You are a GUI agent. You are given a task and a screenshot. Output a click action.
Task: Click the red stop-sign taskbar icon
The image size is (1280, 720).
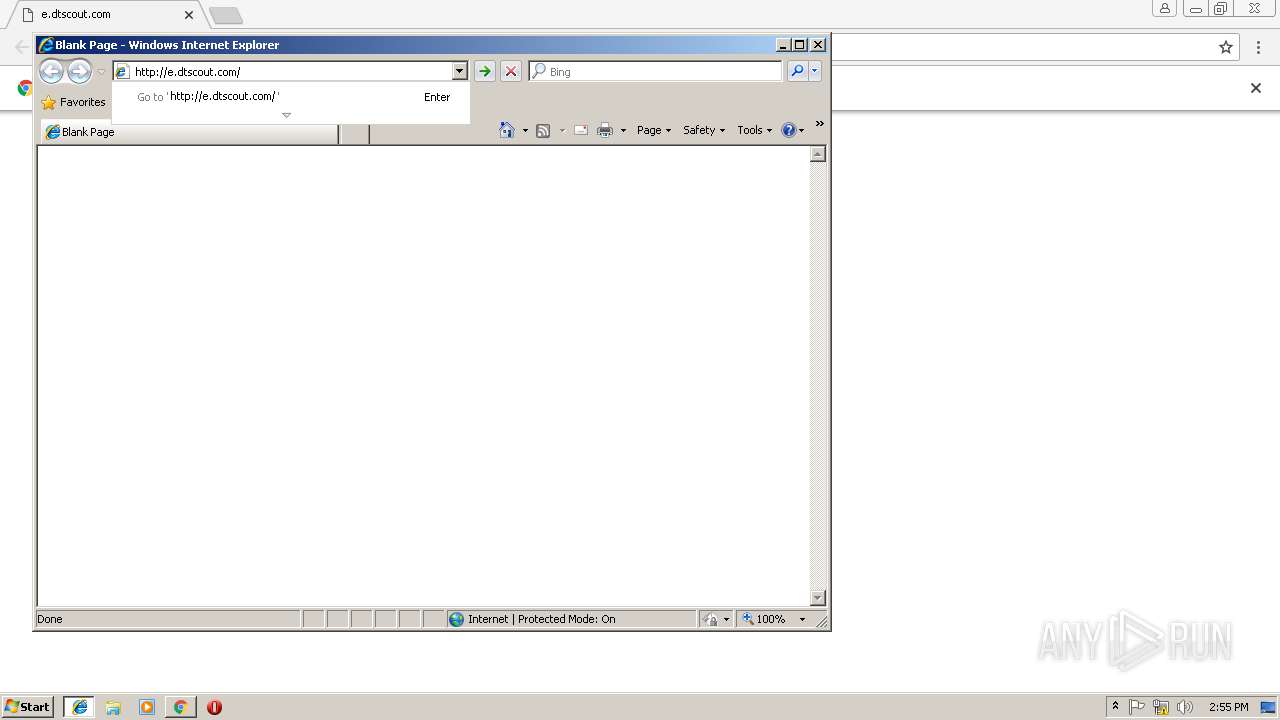click(x=214, y=707)
